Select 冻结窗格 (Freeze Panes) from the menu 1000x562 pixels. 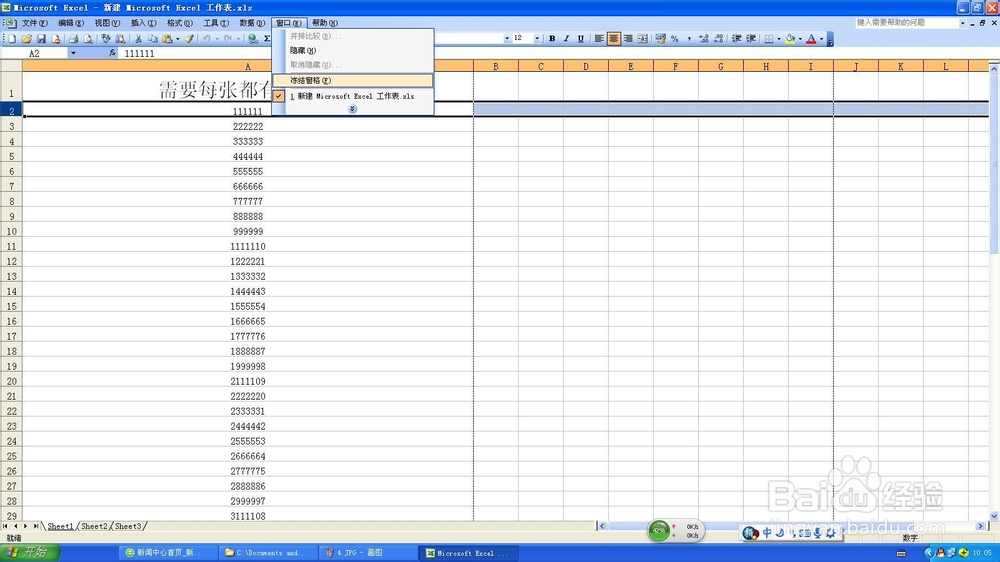(353, 80)
